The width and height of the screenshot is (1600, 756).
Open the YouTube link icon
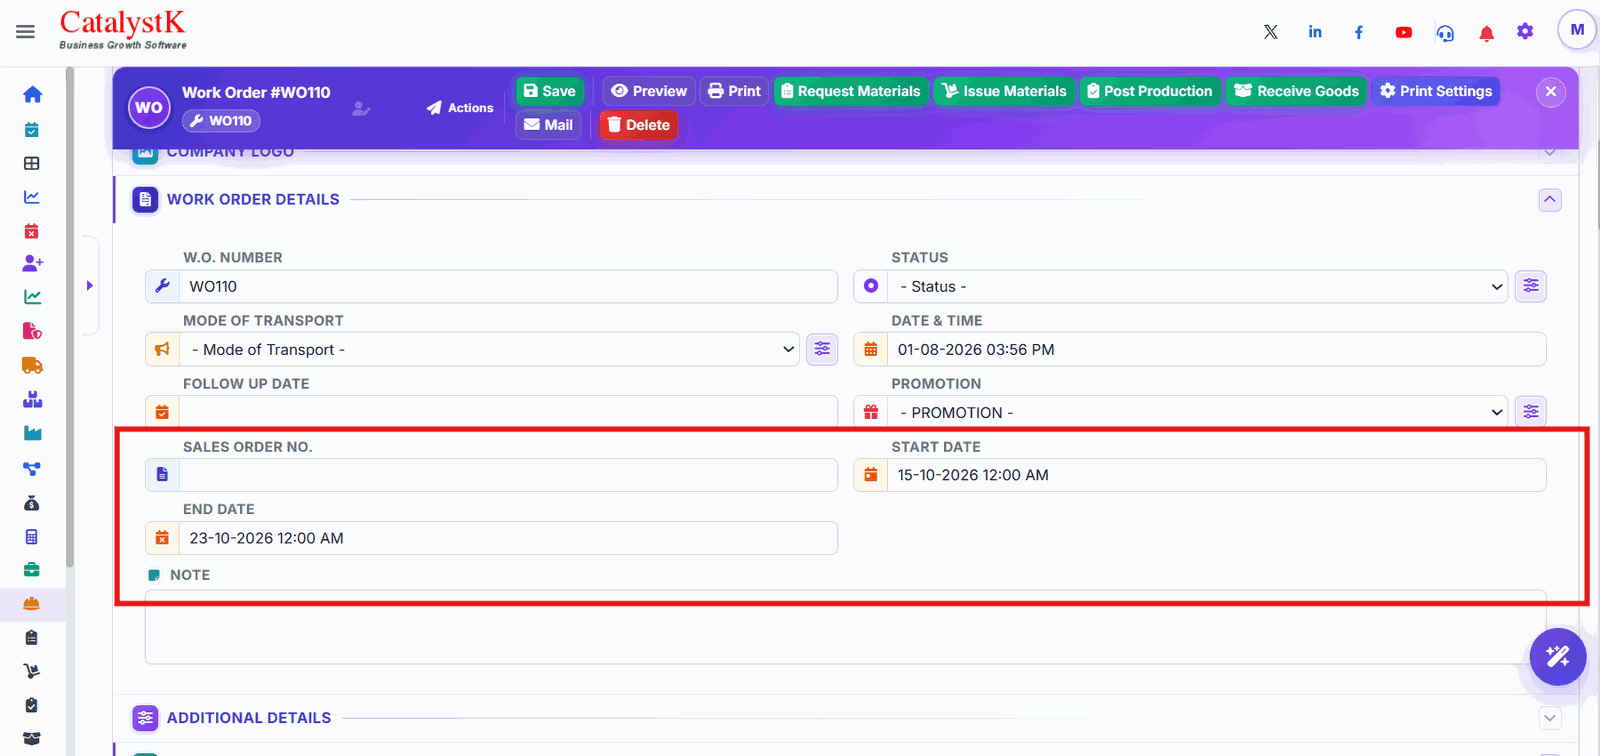tap(1404, 32)
